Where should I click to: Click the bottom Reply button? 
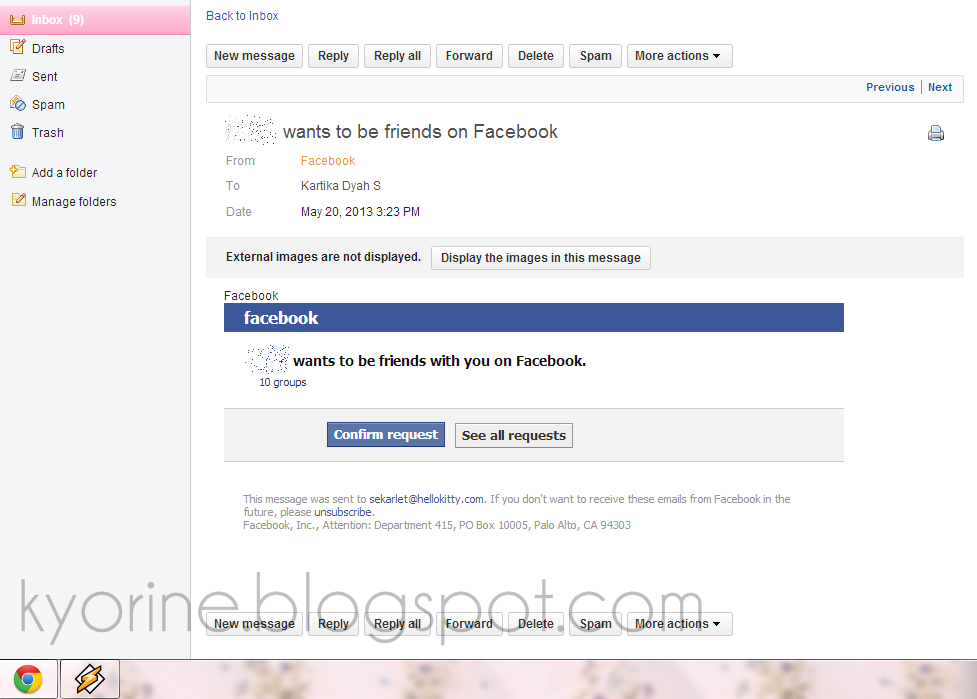(x=333, y=624)
